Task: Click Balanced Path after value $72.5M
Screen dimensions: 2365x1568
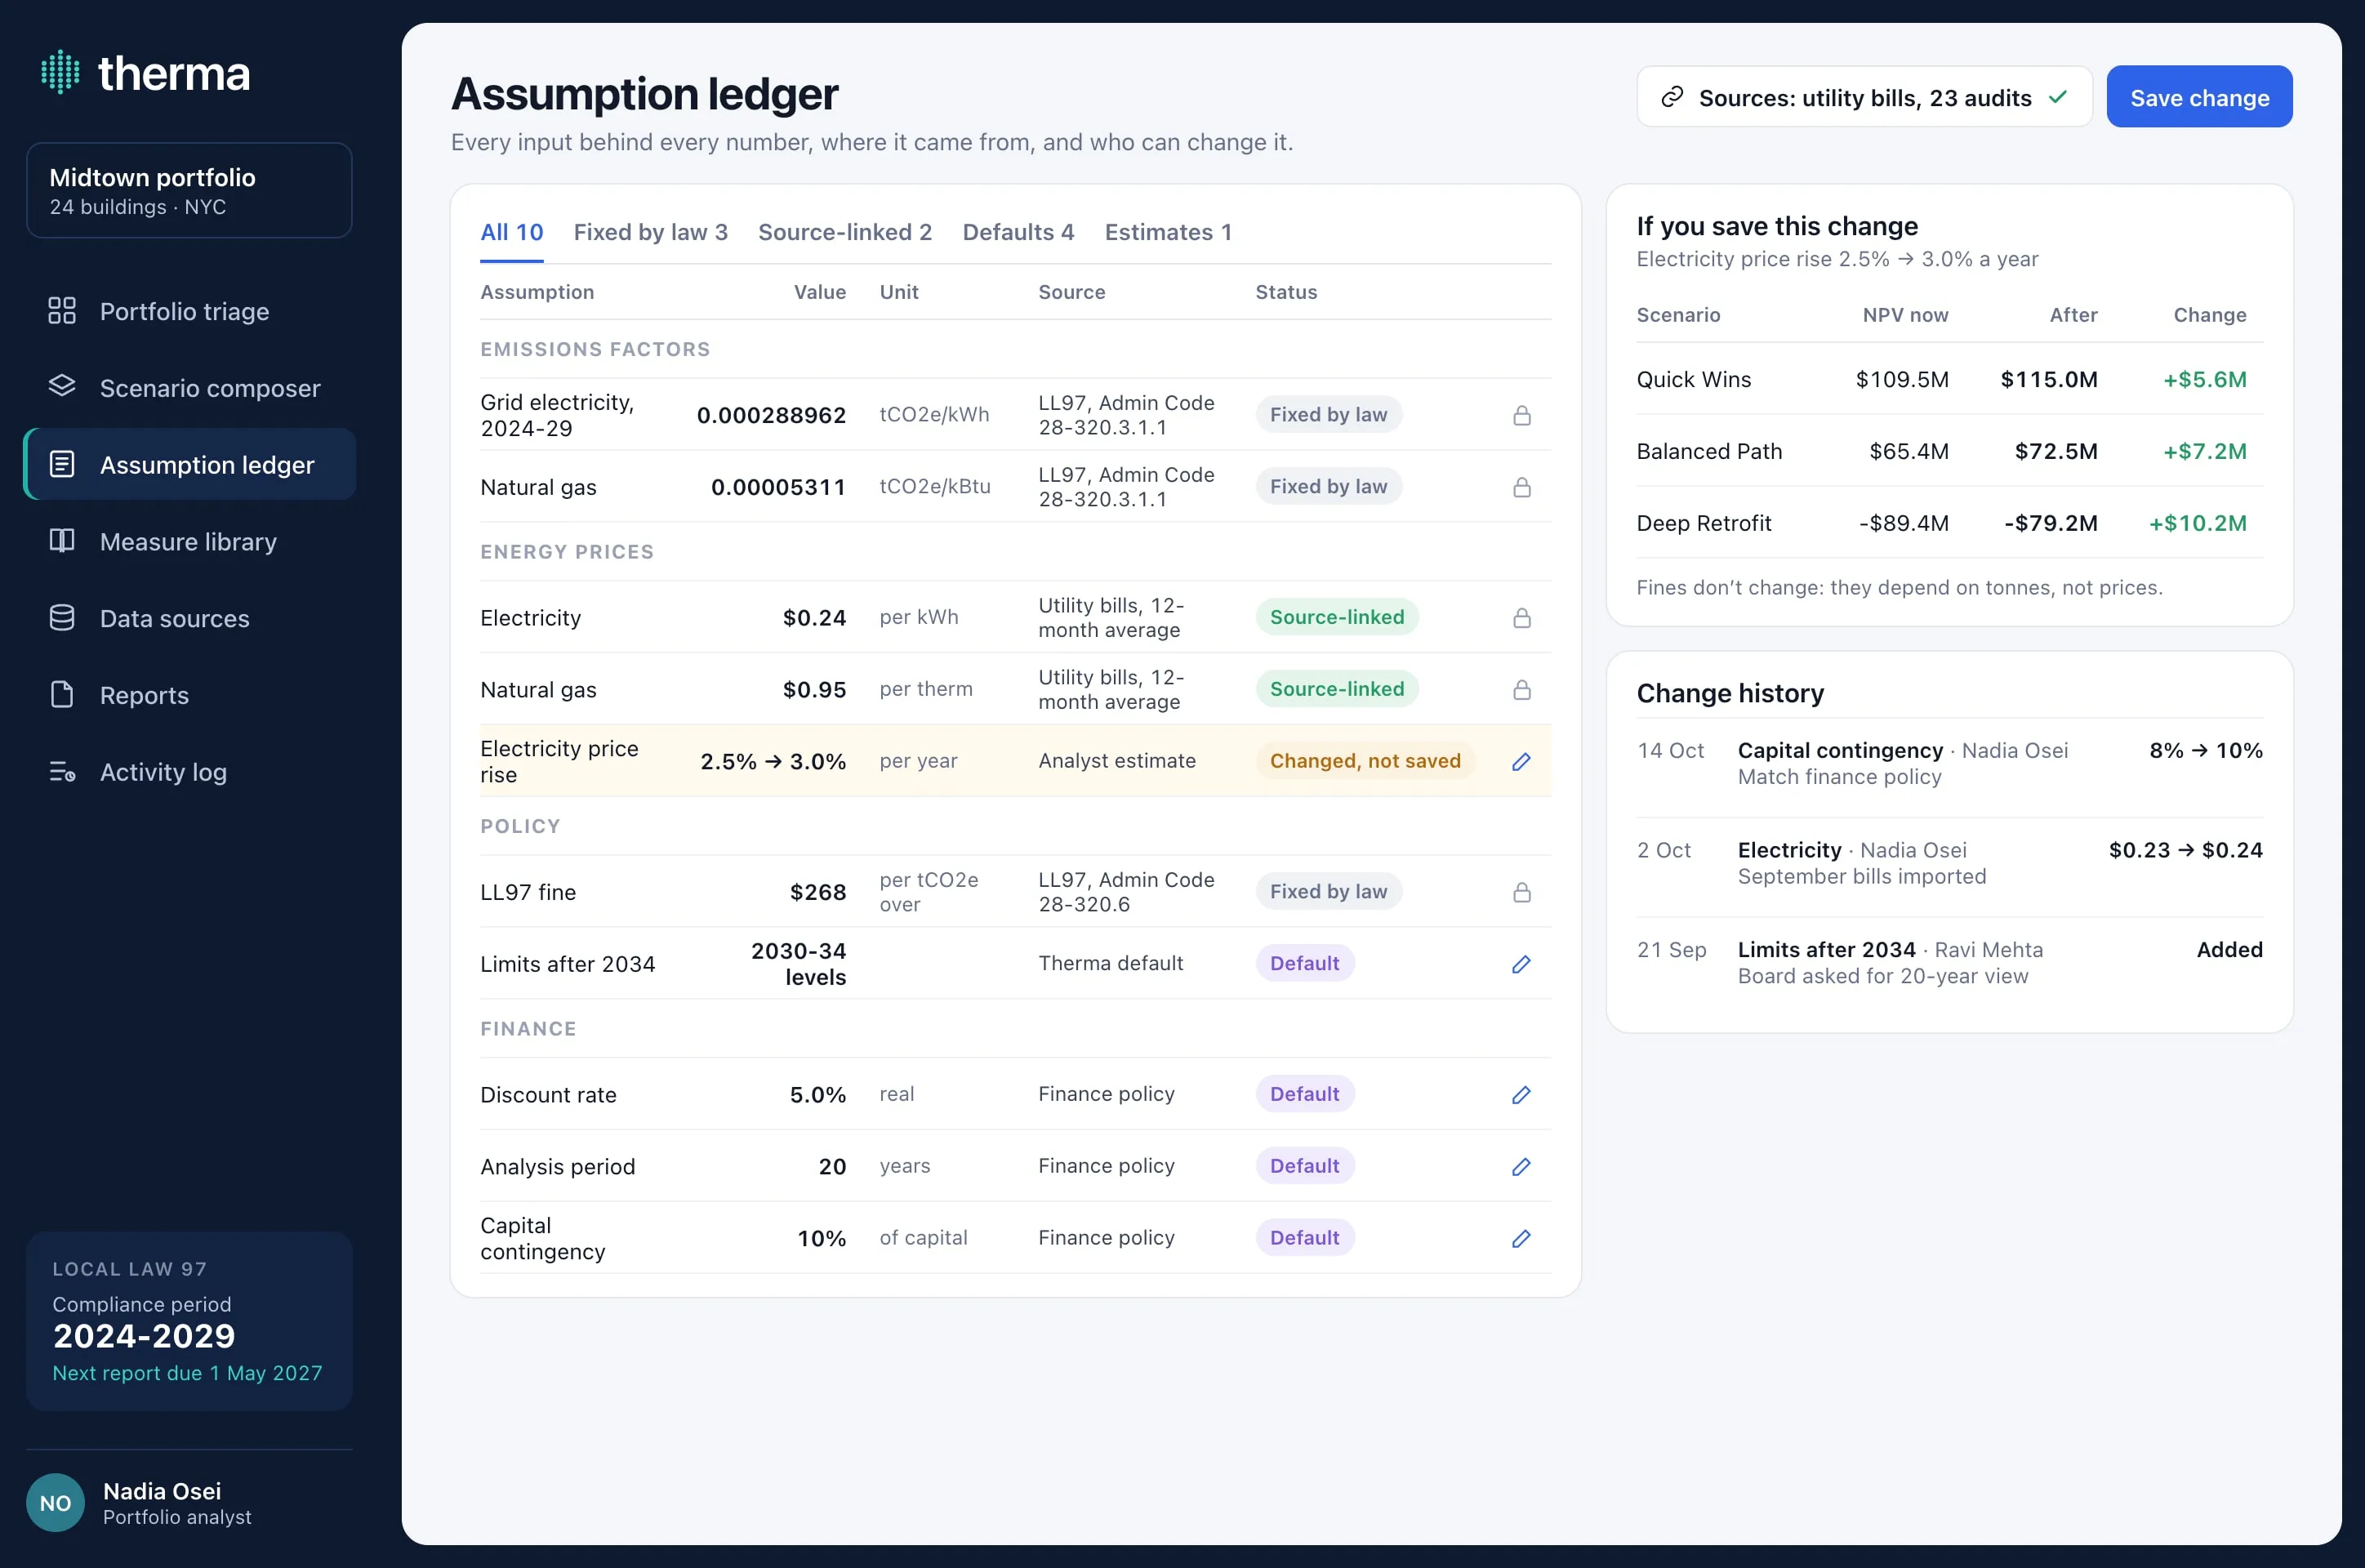Action: click(x=2055, y=451)
